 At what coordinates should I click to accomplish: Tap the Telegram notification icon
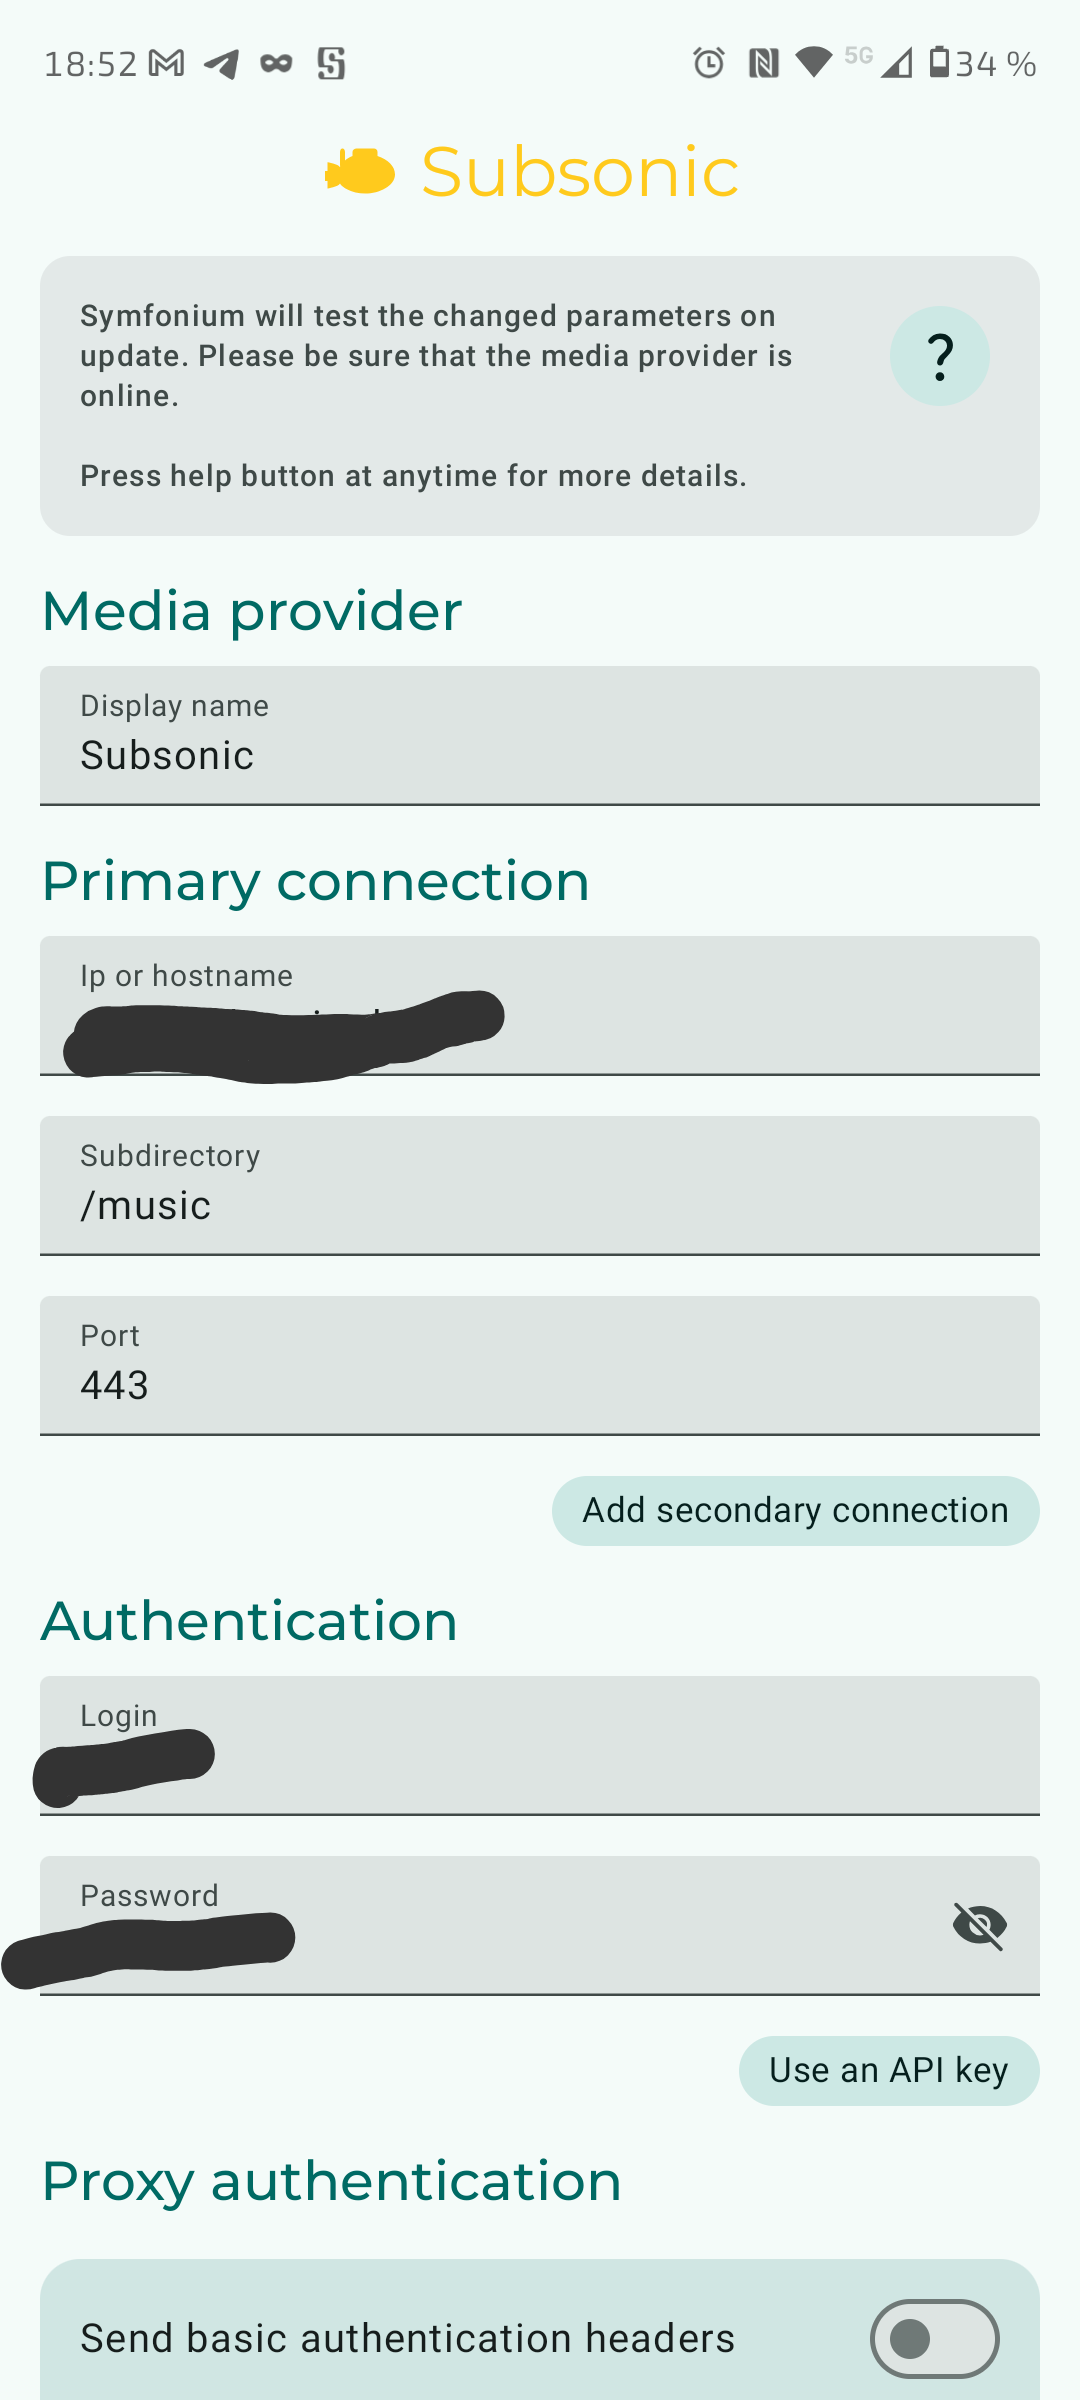coord(222,64)
